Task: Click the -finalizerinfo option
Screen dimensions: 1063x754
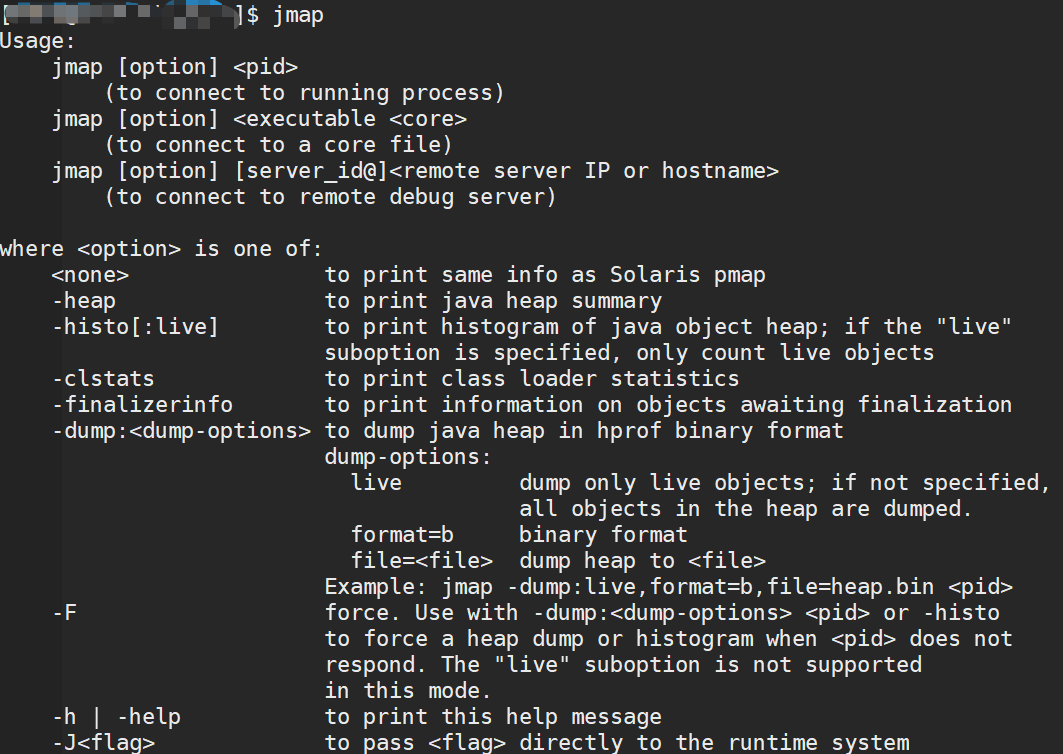Action: (142, 405)
